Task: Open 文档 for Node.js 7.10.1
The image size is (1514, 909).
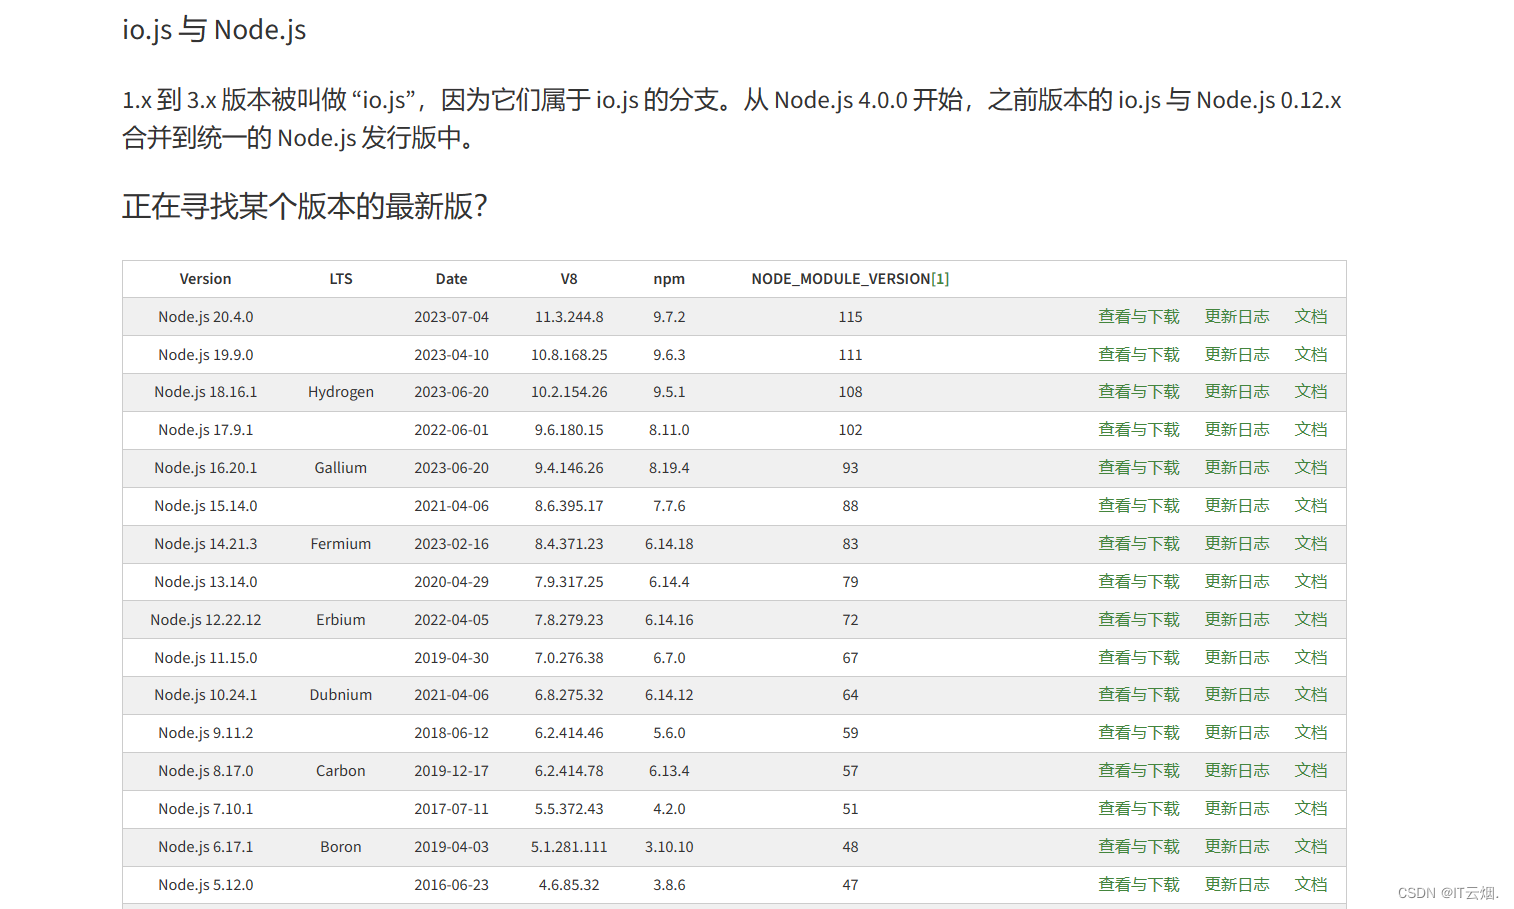Action: coord(1311,809)
